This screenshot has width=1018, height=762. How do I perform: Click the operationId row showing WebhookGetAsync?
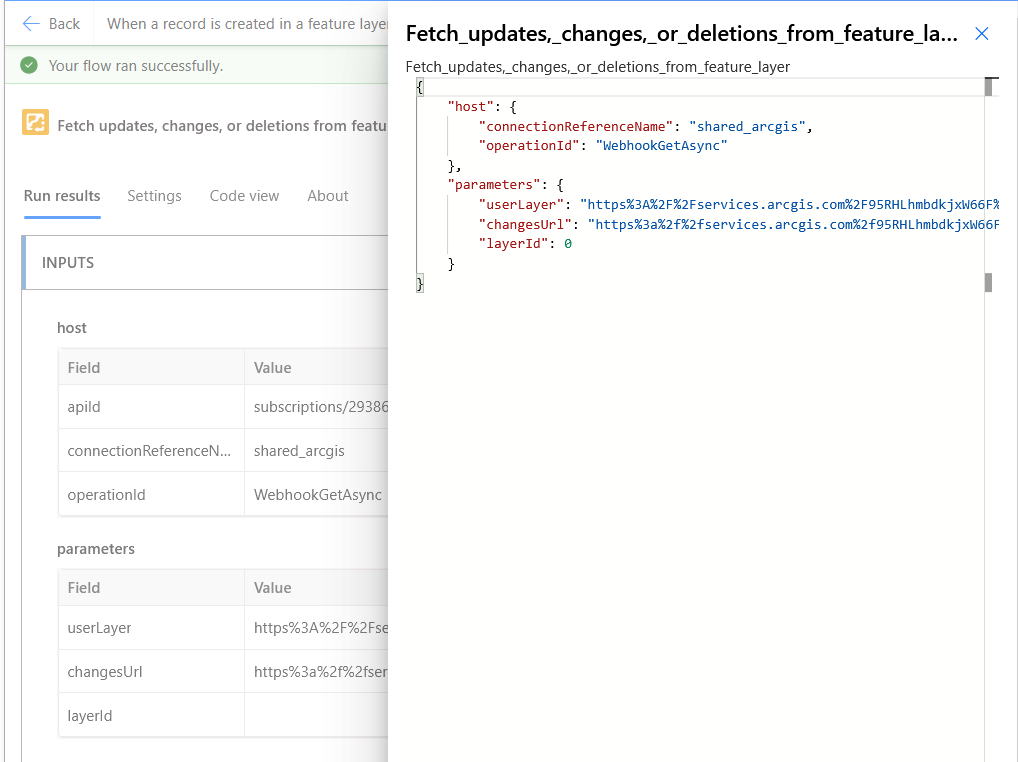[200, 493]
